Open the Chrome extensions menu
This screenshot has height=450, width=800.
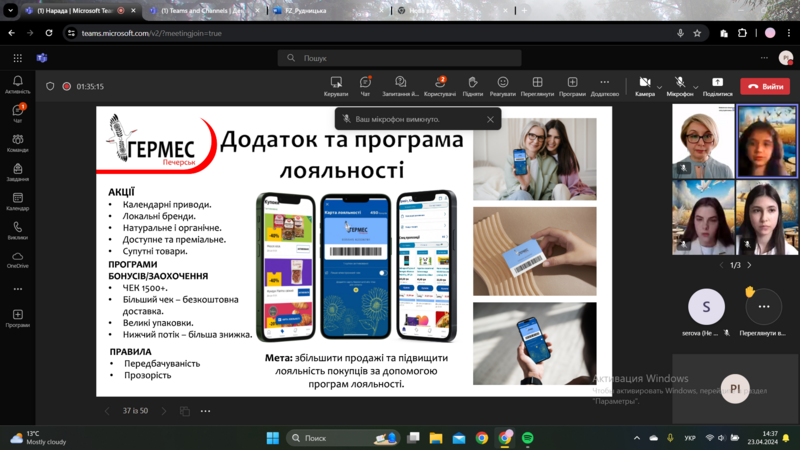[x=742, y=33]
